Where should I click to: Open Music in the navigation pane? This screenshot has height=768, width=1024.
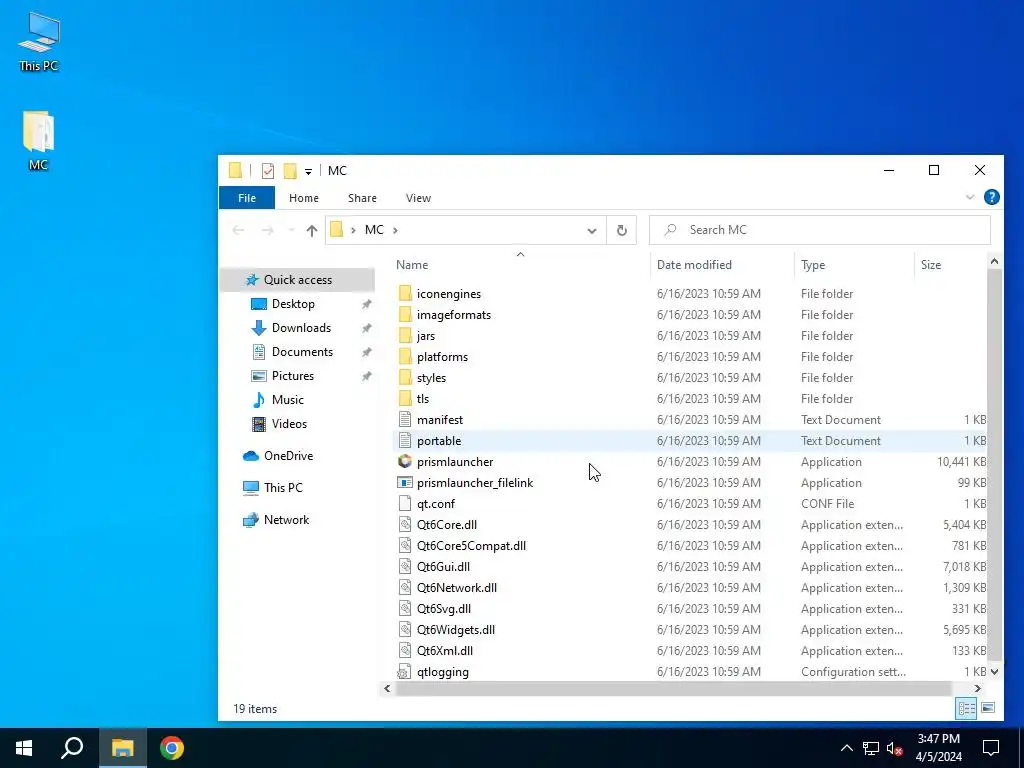[287, 400]
